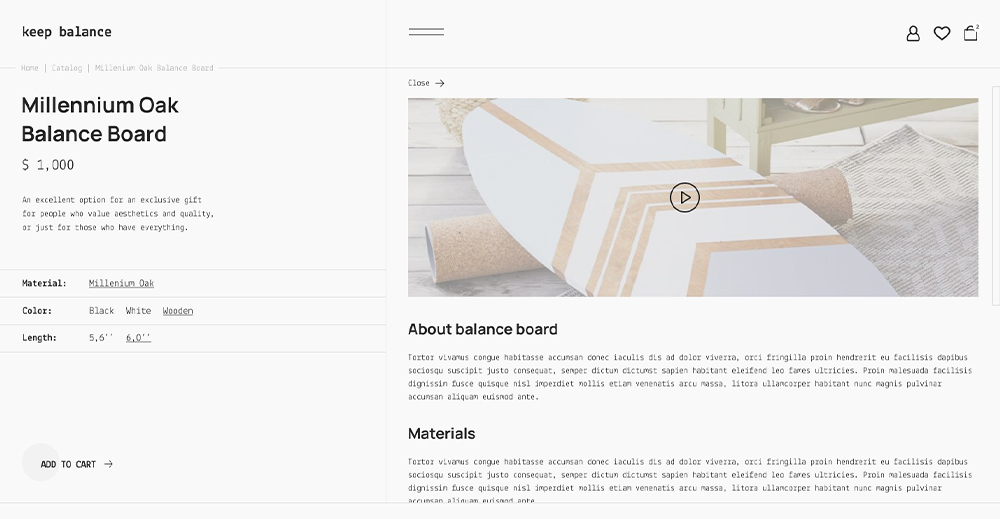1000x519 pixels.
Task: Select Black color option
Action: coord(101,311)
